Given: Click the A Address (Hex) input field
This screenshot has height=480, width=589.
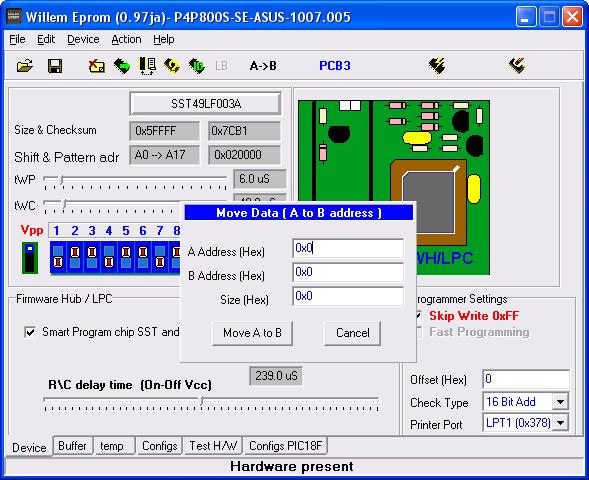Looking at the screenshot, I should [x=348, y=248].
